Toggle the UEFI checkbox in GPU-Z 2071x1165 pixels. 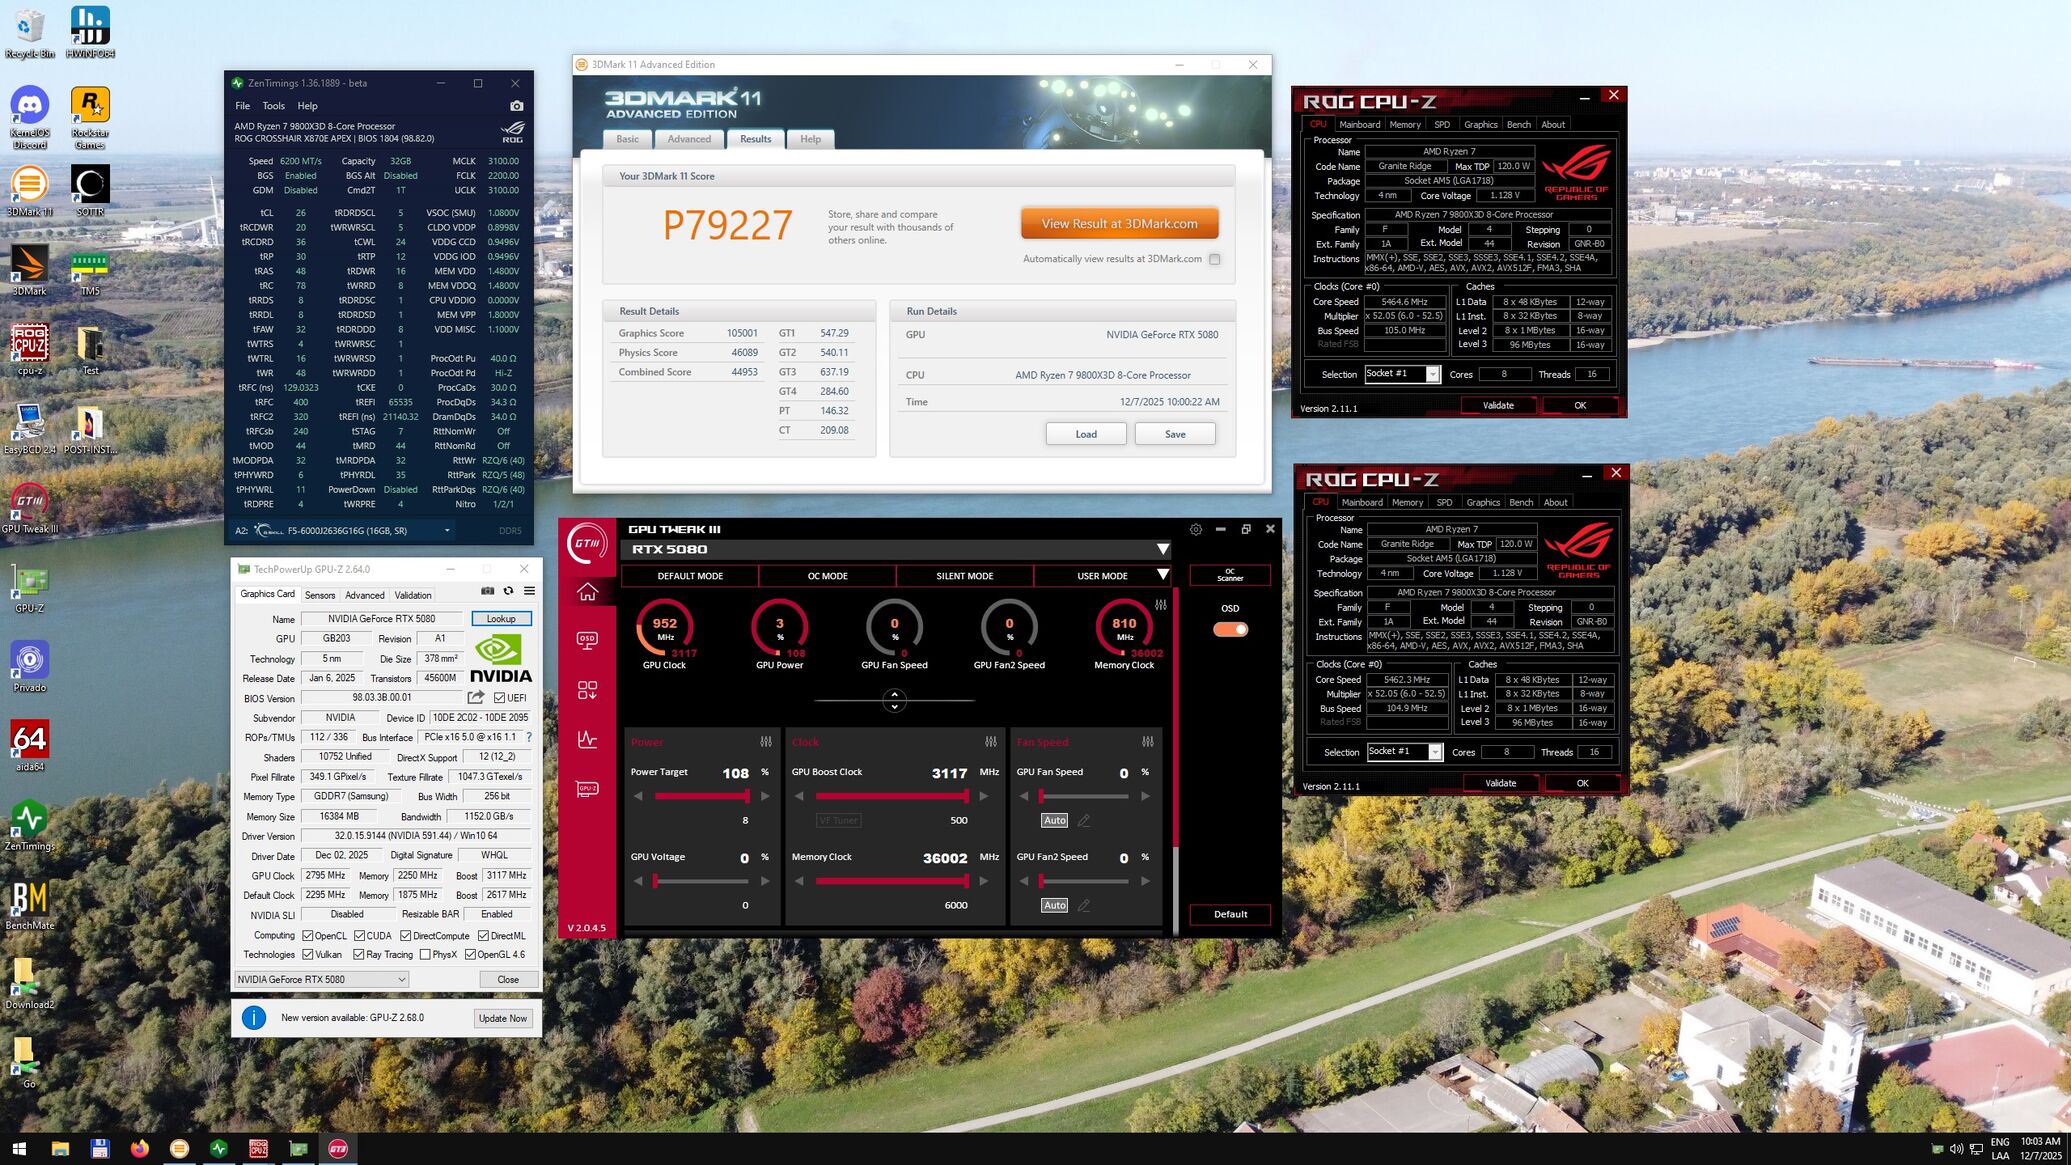[x=500, y=698]
